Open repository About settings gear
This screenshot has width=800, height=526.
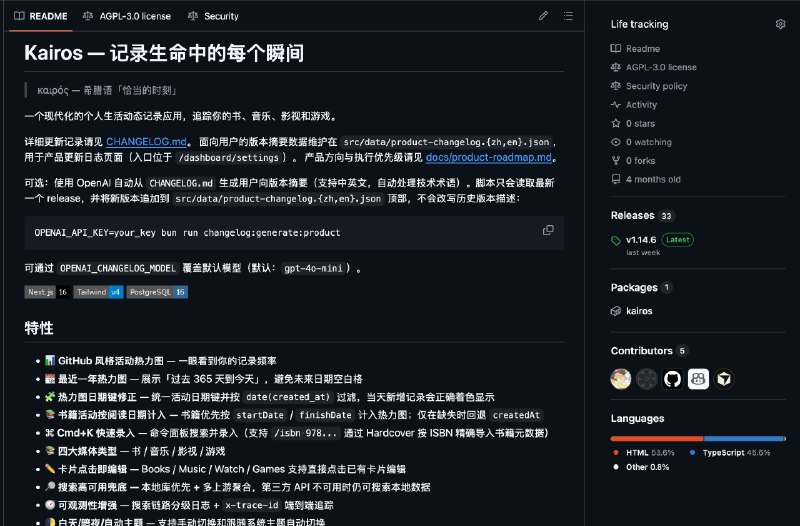pos(780,24)
